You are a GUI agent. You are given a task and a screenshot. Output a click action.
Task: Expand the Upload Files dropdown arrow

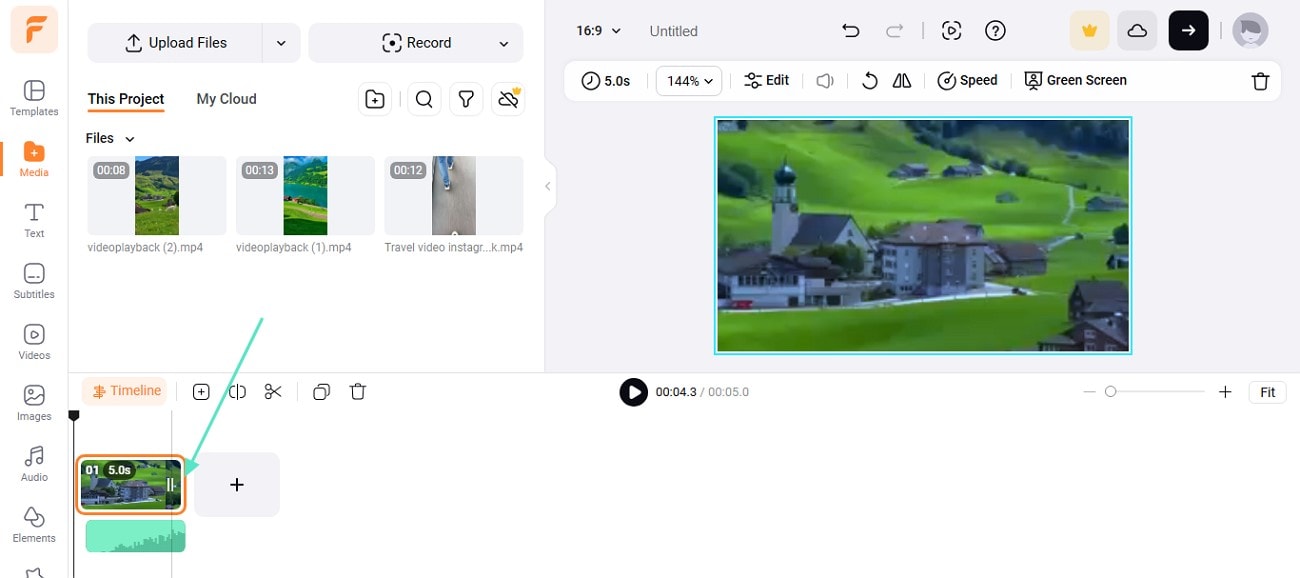[281, 43]
